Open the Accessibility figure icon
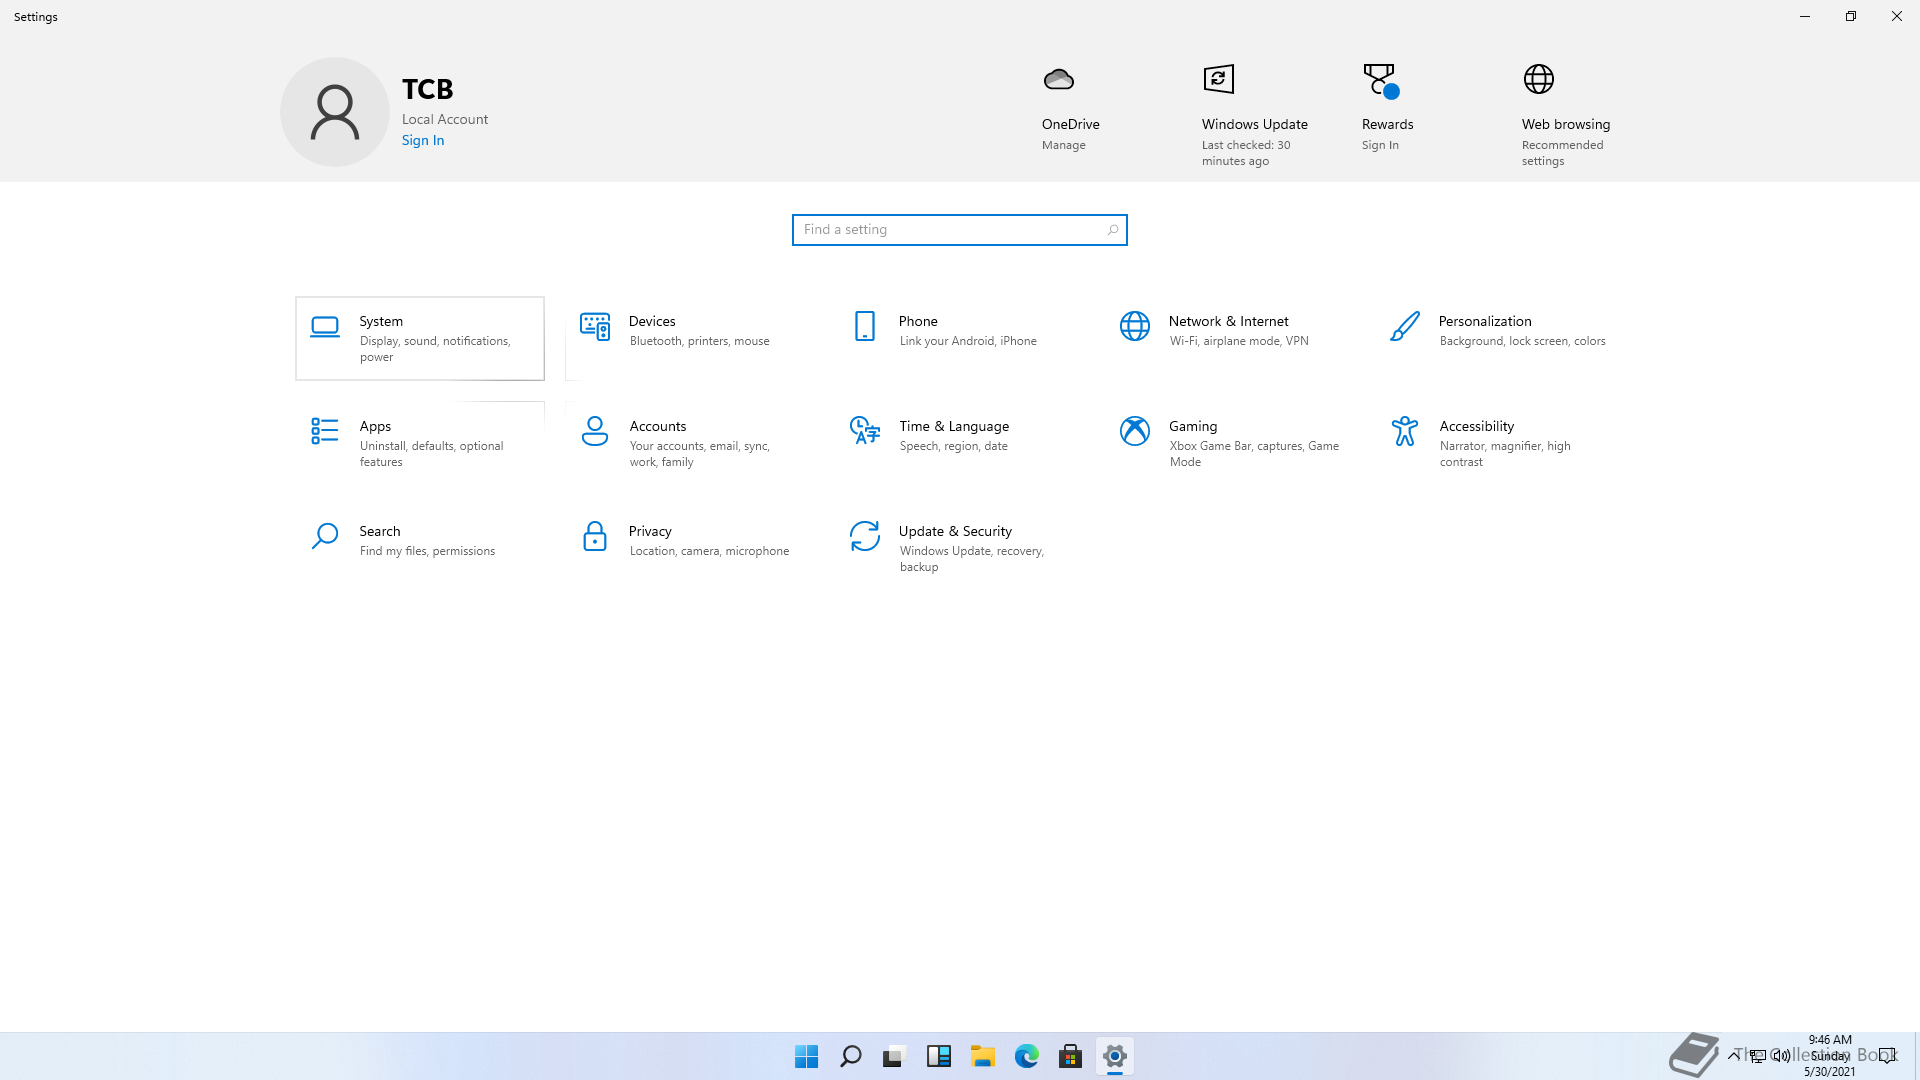1920x1080 pixels. coord(1404,431)
